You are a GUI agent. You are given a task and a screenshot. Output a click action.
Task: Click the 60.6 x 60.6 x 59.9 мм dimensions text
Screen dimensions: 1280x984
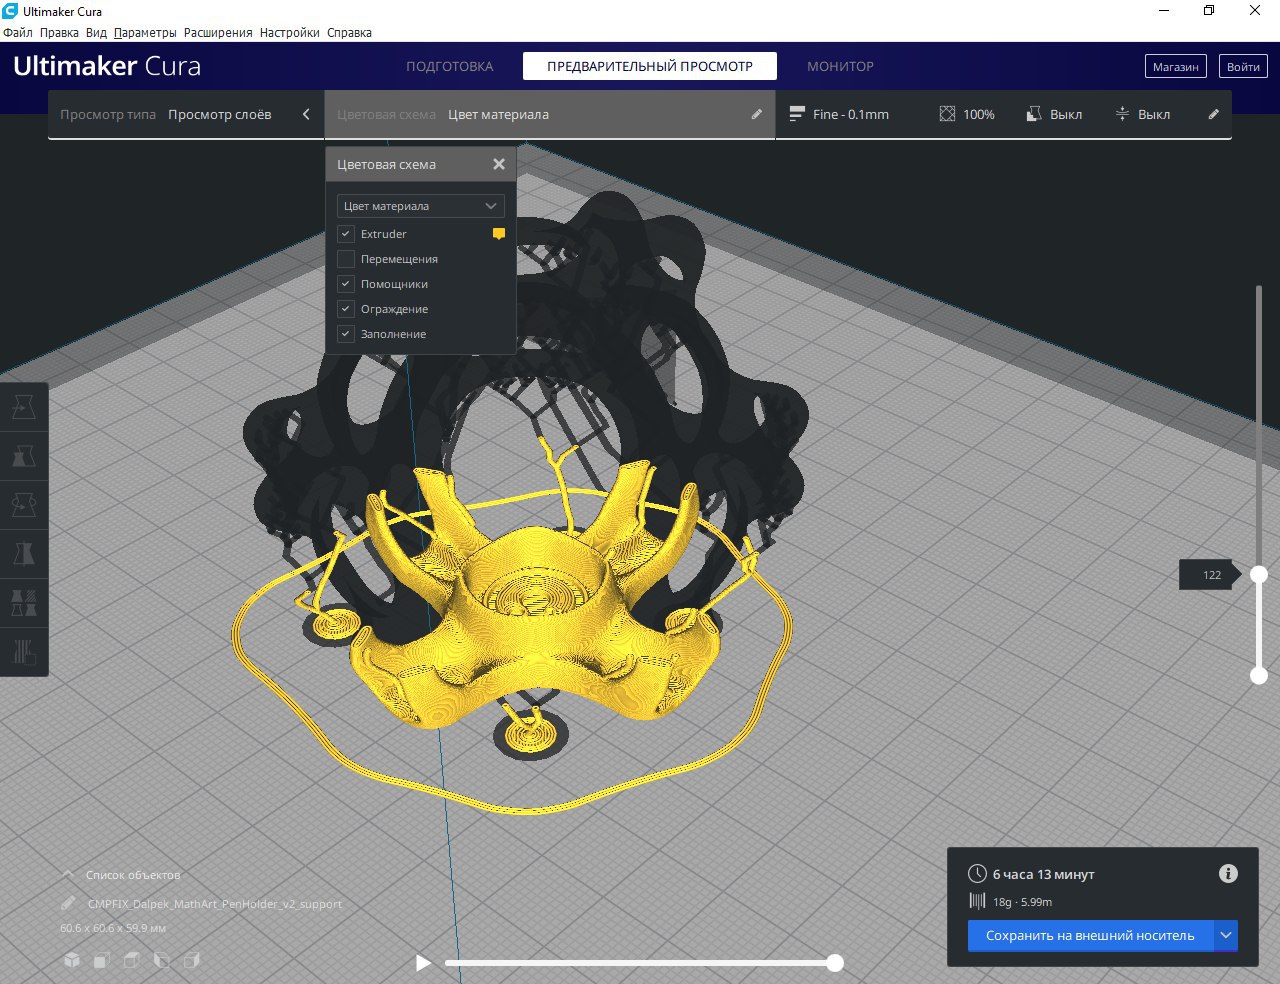pos(113,928)
